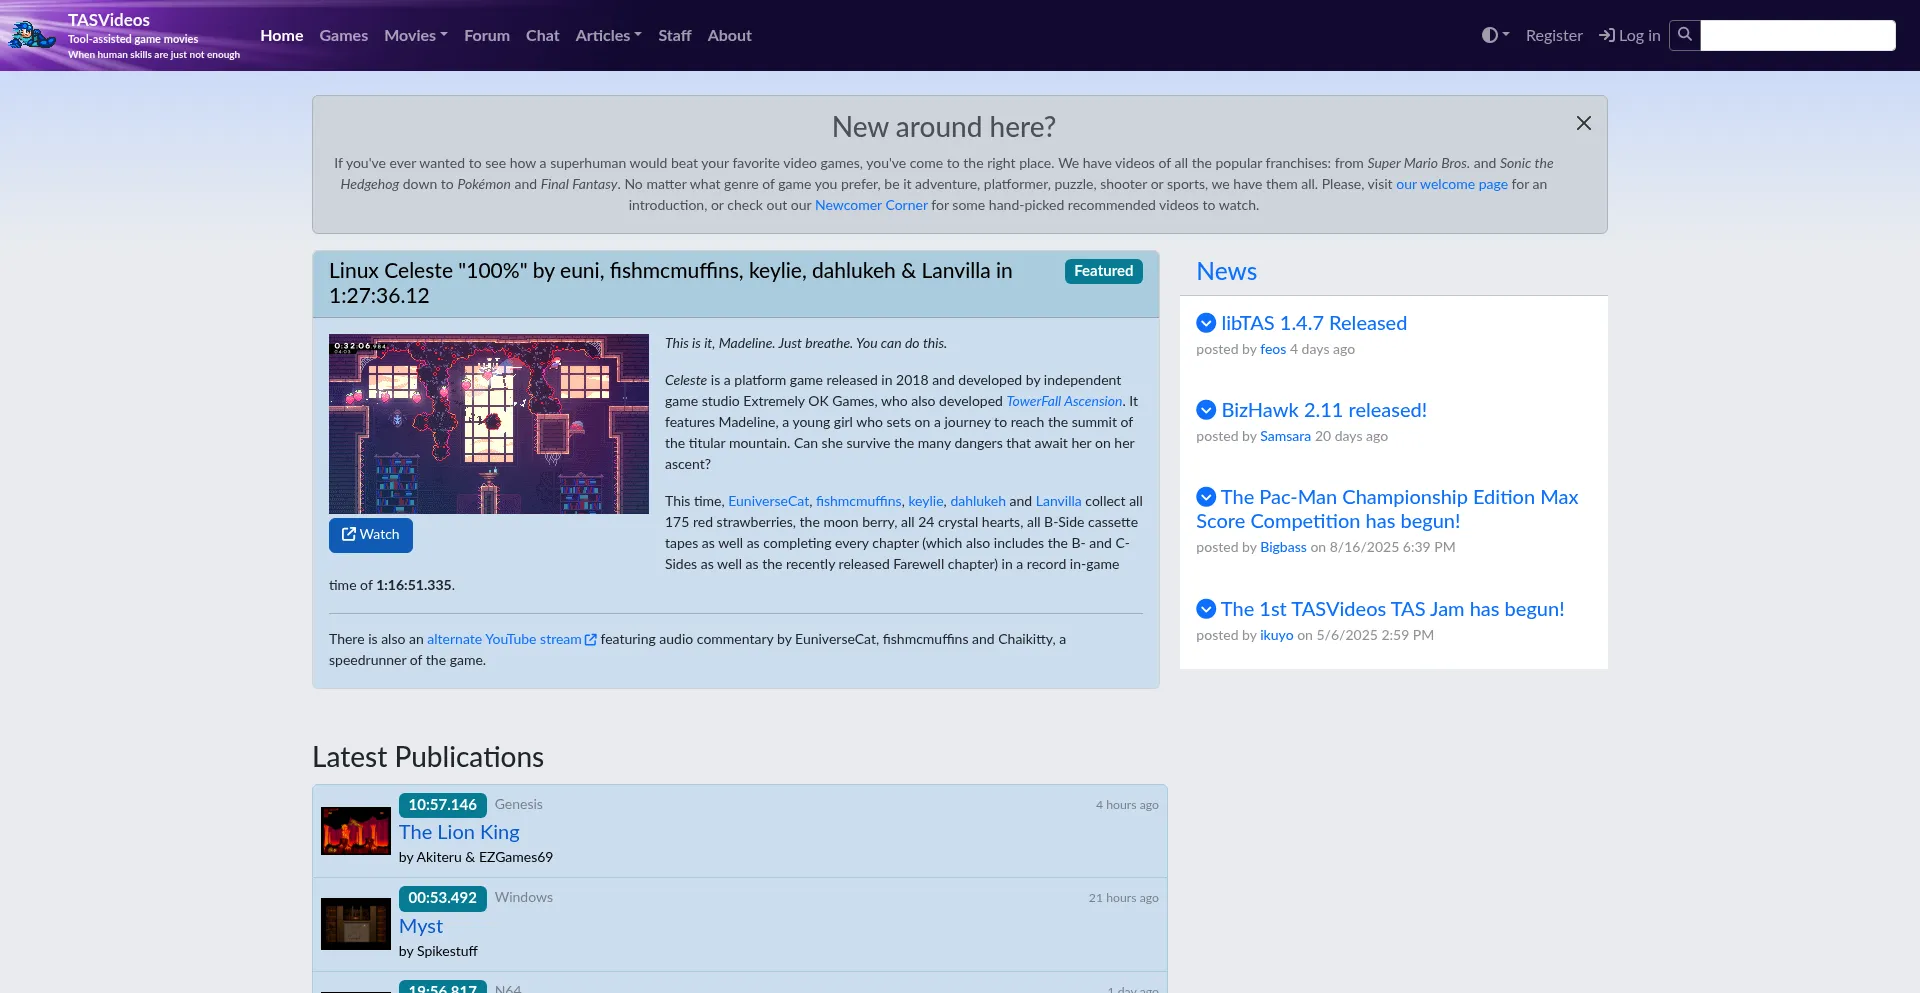
Task: Click The Lion King publication thumbnail
Action: tap(355, 831)
